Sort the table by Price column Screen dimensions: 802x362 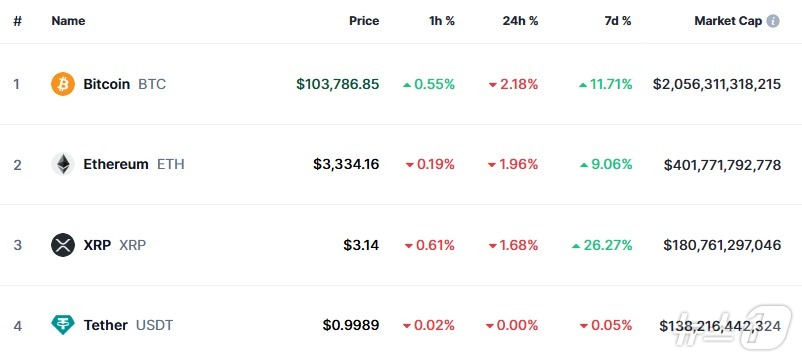(x=364, y=21)
